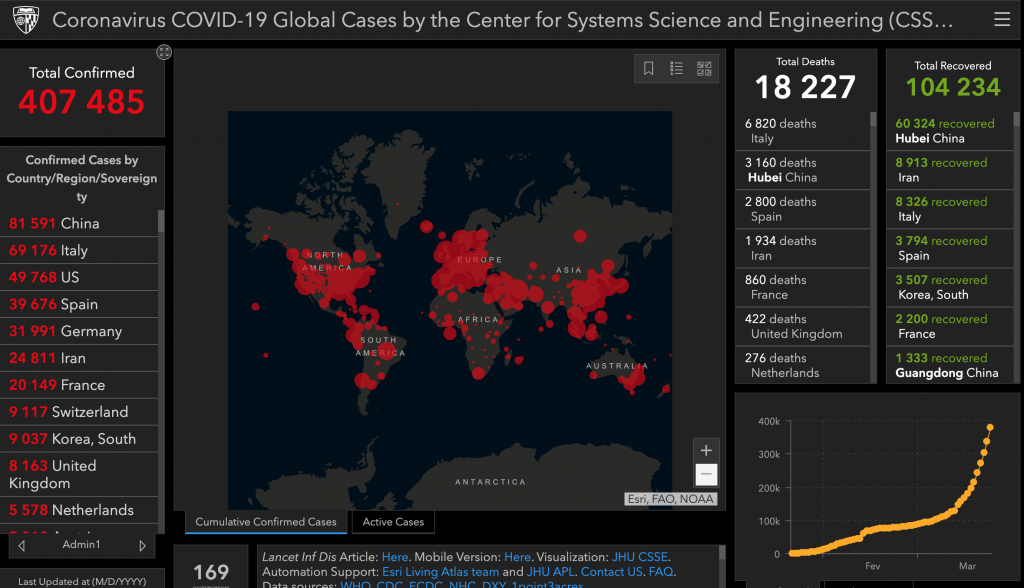
Task: Click the Johns Hopkins logo in the header
Action: click(24, 20)
